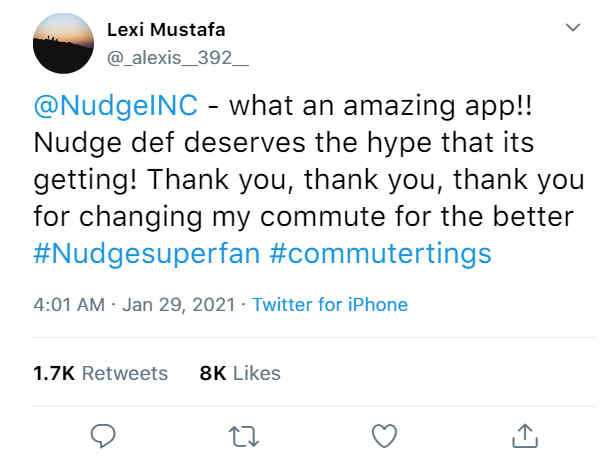Screen dimensions: 600x467
Task: Open Lexi Mustafa's profile picture
Action: [x=64, y=43]
